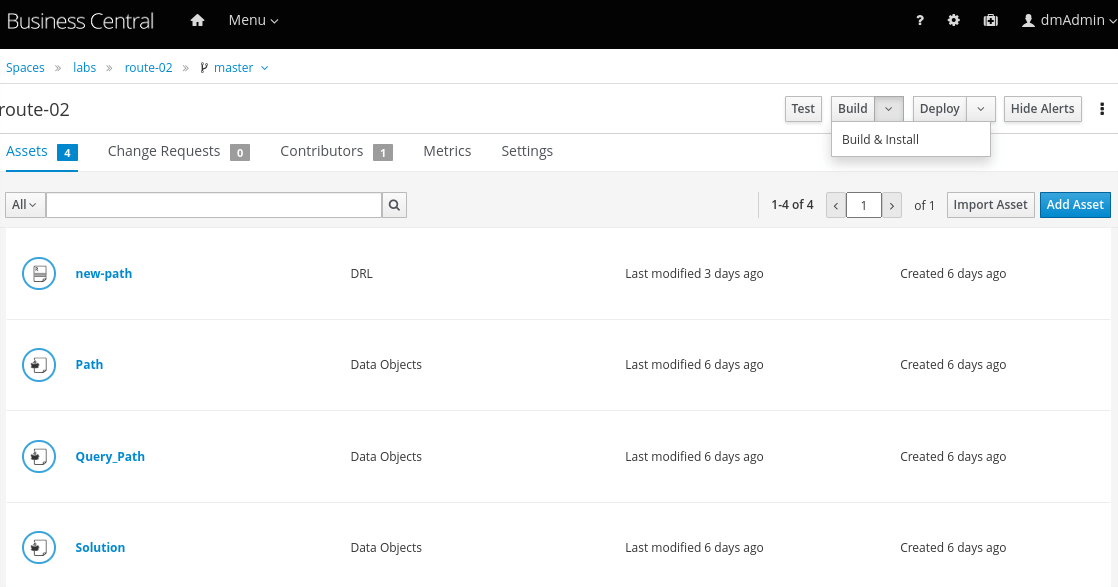1118x587 pixels.
Task: Click the new-path DRL file icon
Action: pyautogui.click(x=39, y=274)
